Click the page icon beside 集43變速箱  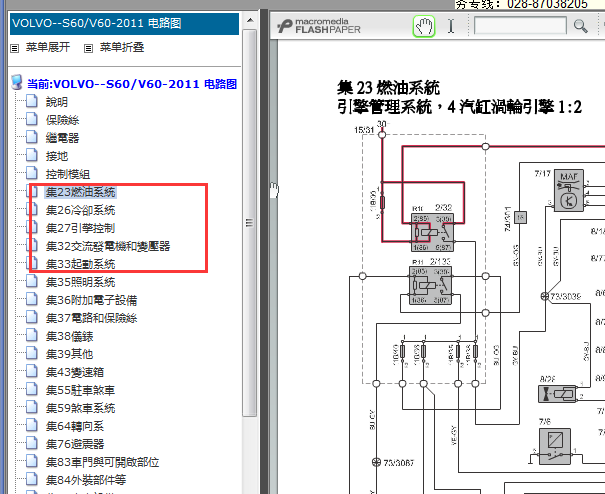point(32,371)
